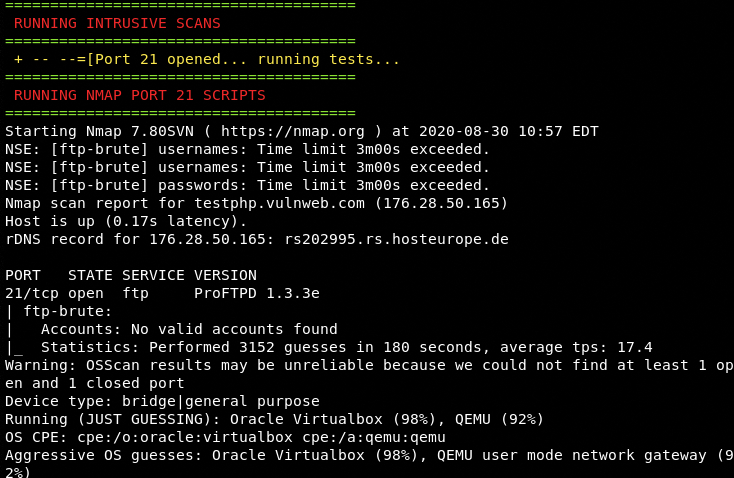Click the rs202995.rs.hosteurope.de rDNS hostname
The height and width of the screenshot is (478, 734).
396,239
